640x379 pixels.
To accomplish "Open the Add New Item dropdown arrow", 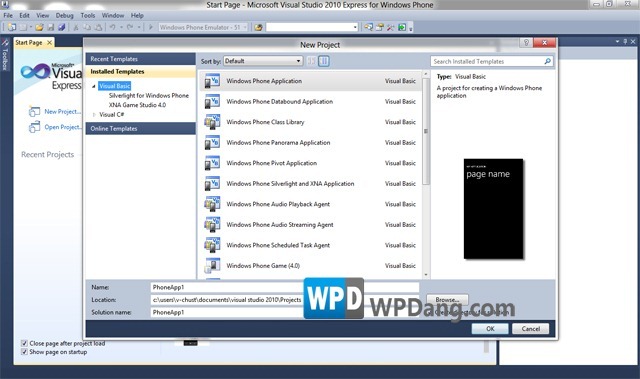I will 31,27.
